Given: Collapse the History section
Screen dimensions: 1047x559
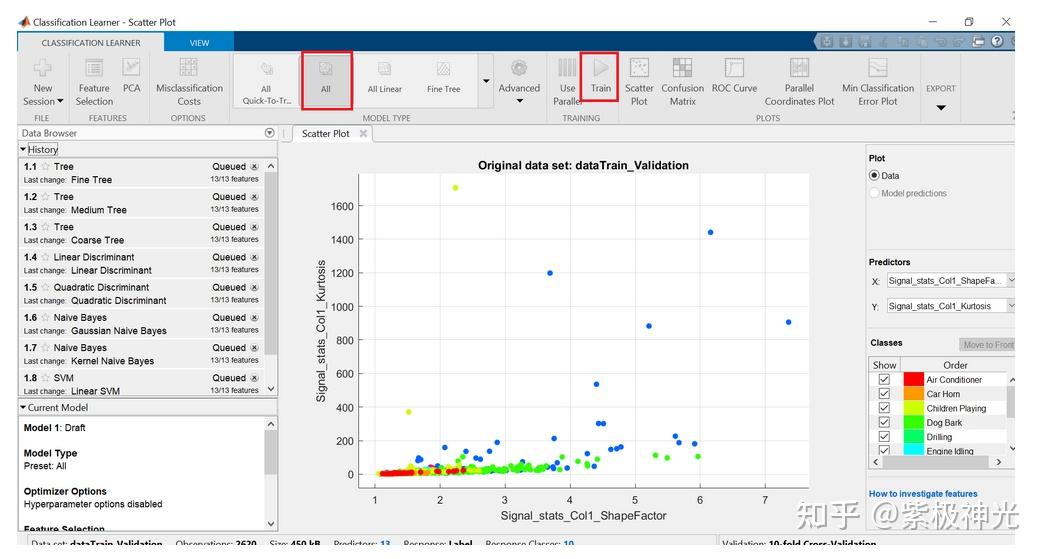Looking at the screenshot, I should [23, 150].
